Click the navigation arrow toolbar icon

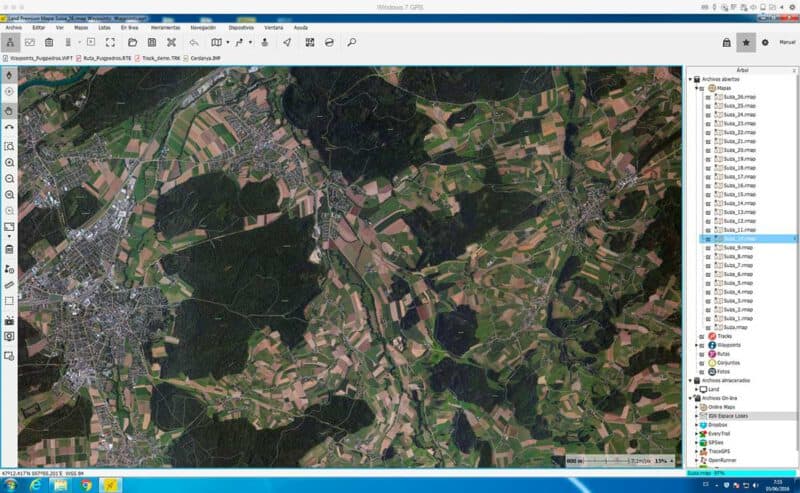coord(287,42)
